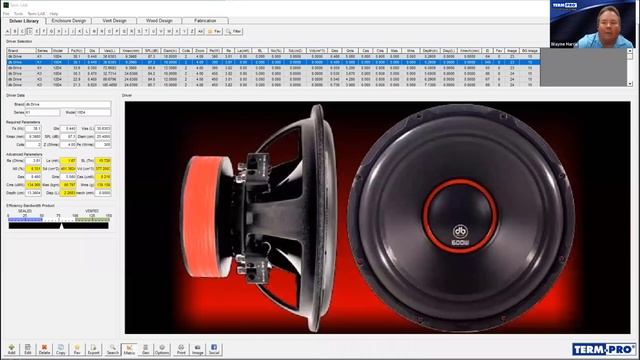The height and width of the screenshot is (360, 640).
Task: Click the yellow BL (Tm) field
Action: [x=102, y=161]
